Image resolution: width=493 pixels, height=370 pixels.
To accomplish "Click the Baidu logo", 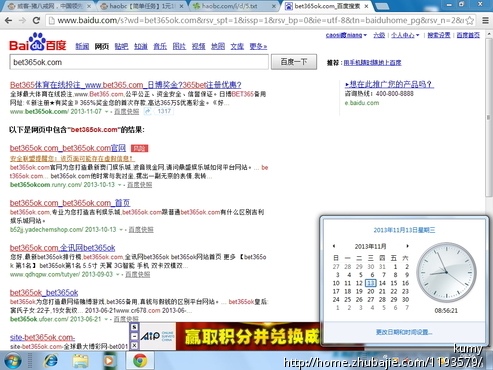I will tap(38, 43).
